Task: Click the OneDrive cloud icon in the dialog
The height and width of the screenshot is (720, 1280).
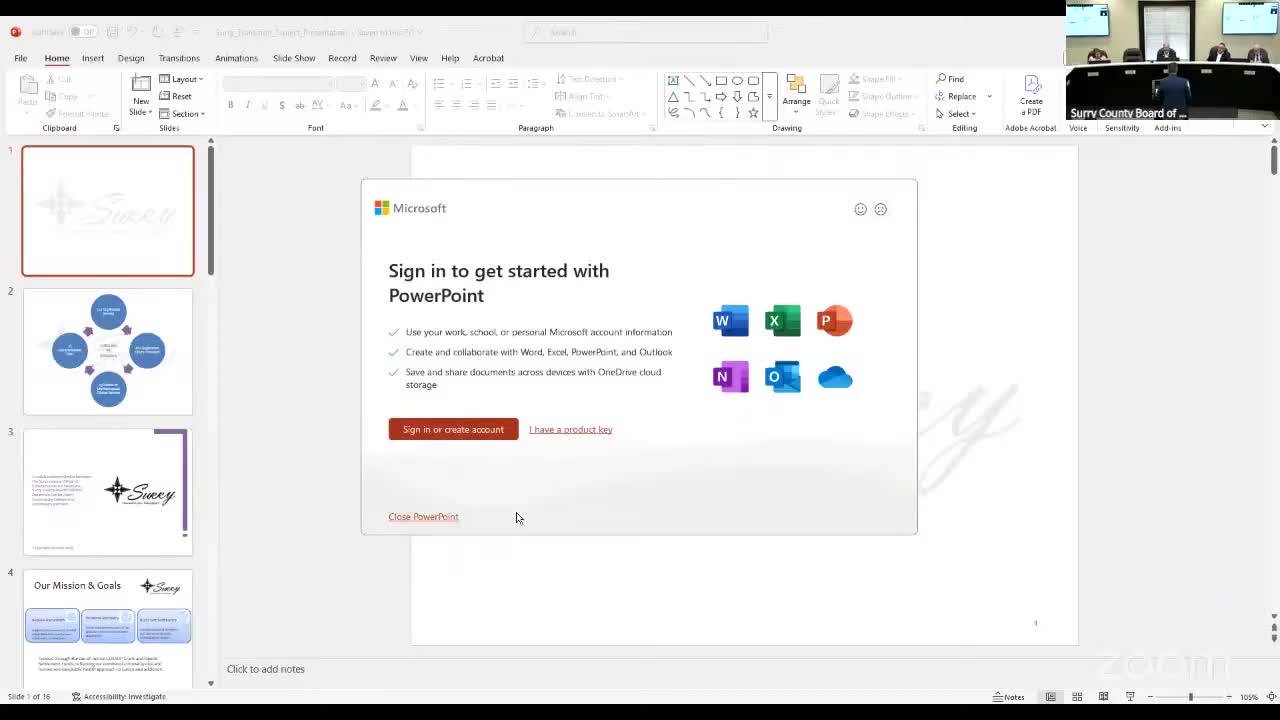Action: pyautogui.click(x=834, y=377)
